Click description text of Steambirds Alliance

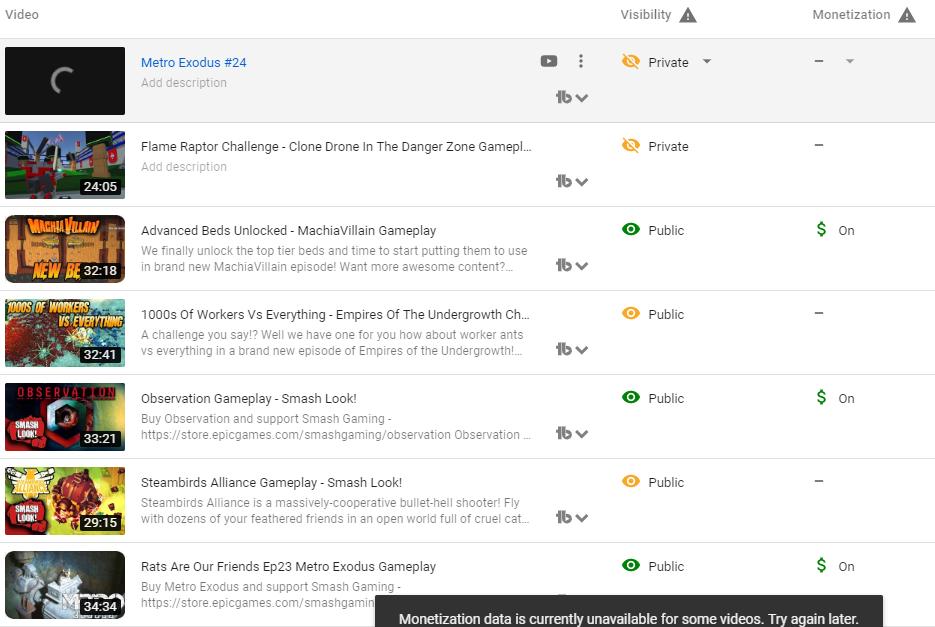coord(335,511)
